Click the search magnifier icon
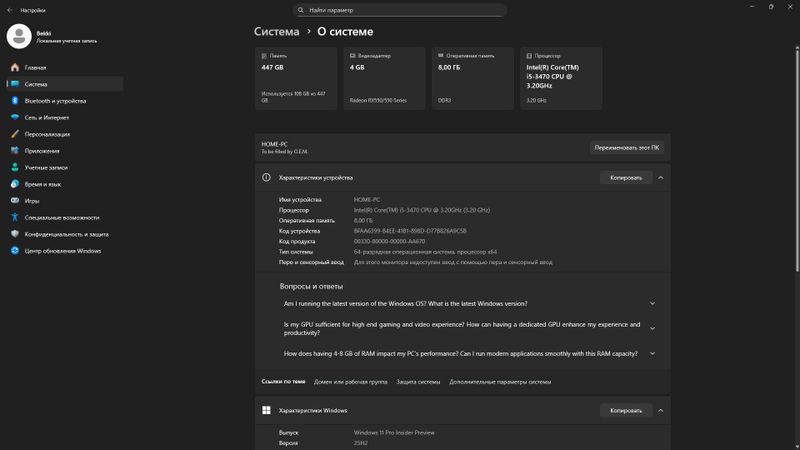The height and width of the screenshot is (450, 800). (301, 10)
